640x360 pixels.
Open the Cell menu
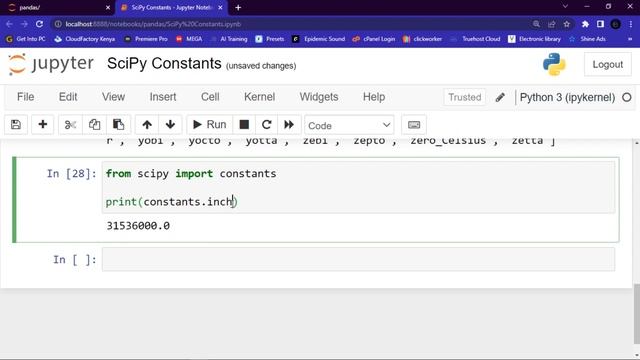click(210, 97)
